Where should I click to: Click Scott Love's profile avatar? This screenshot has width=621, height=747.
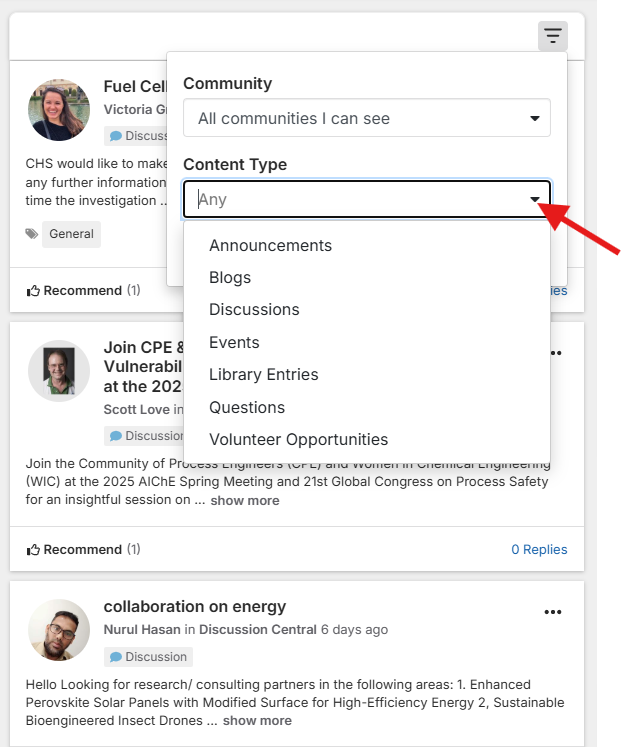point(59,371)
